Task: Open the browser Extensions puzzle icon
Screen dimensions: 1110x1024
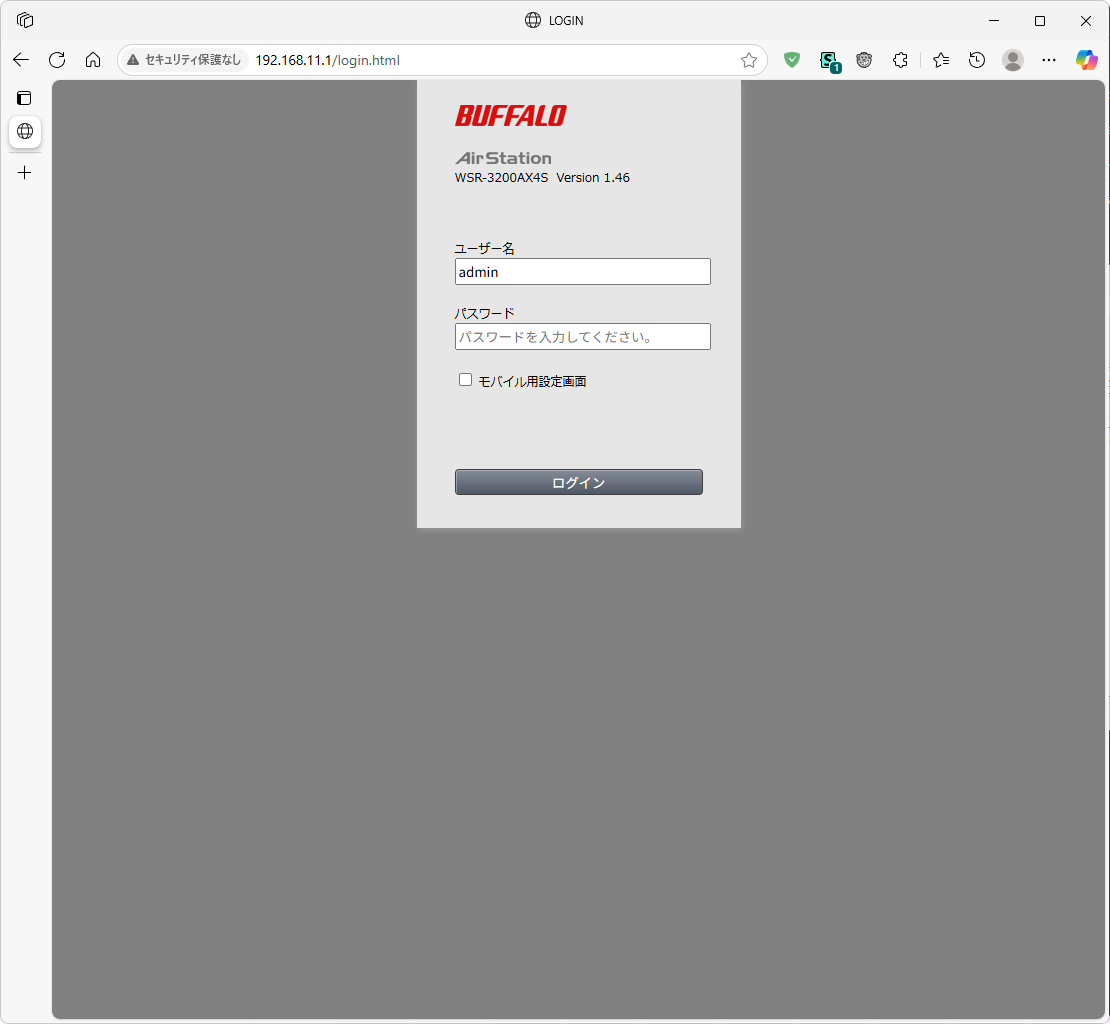Action: (900, 60)
